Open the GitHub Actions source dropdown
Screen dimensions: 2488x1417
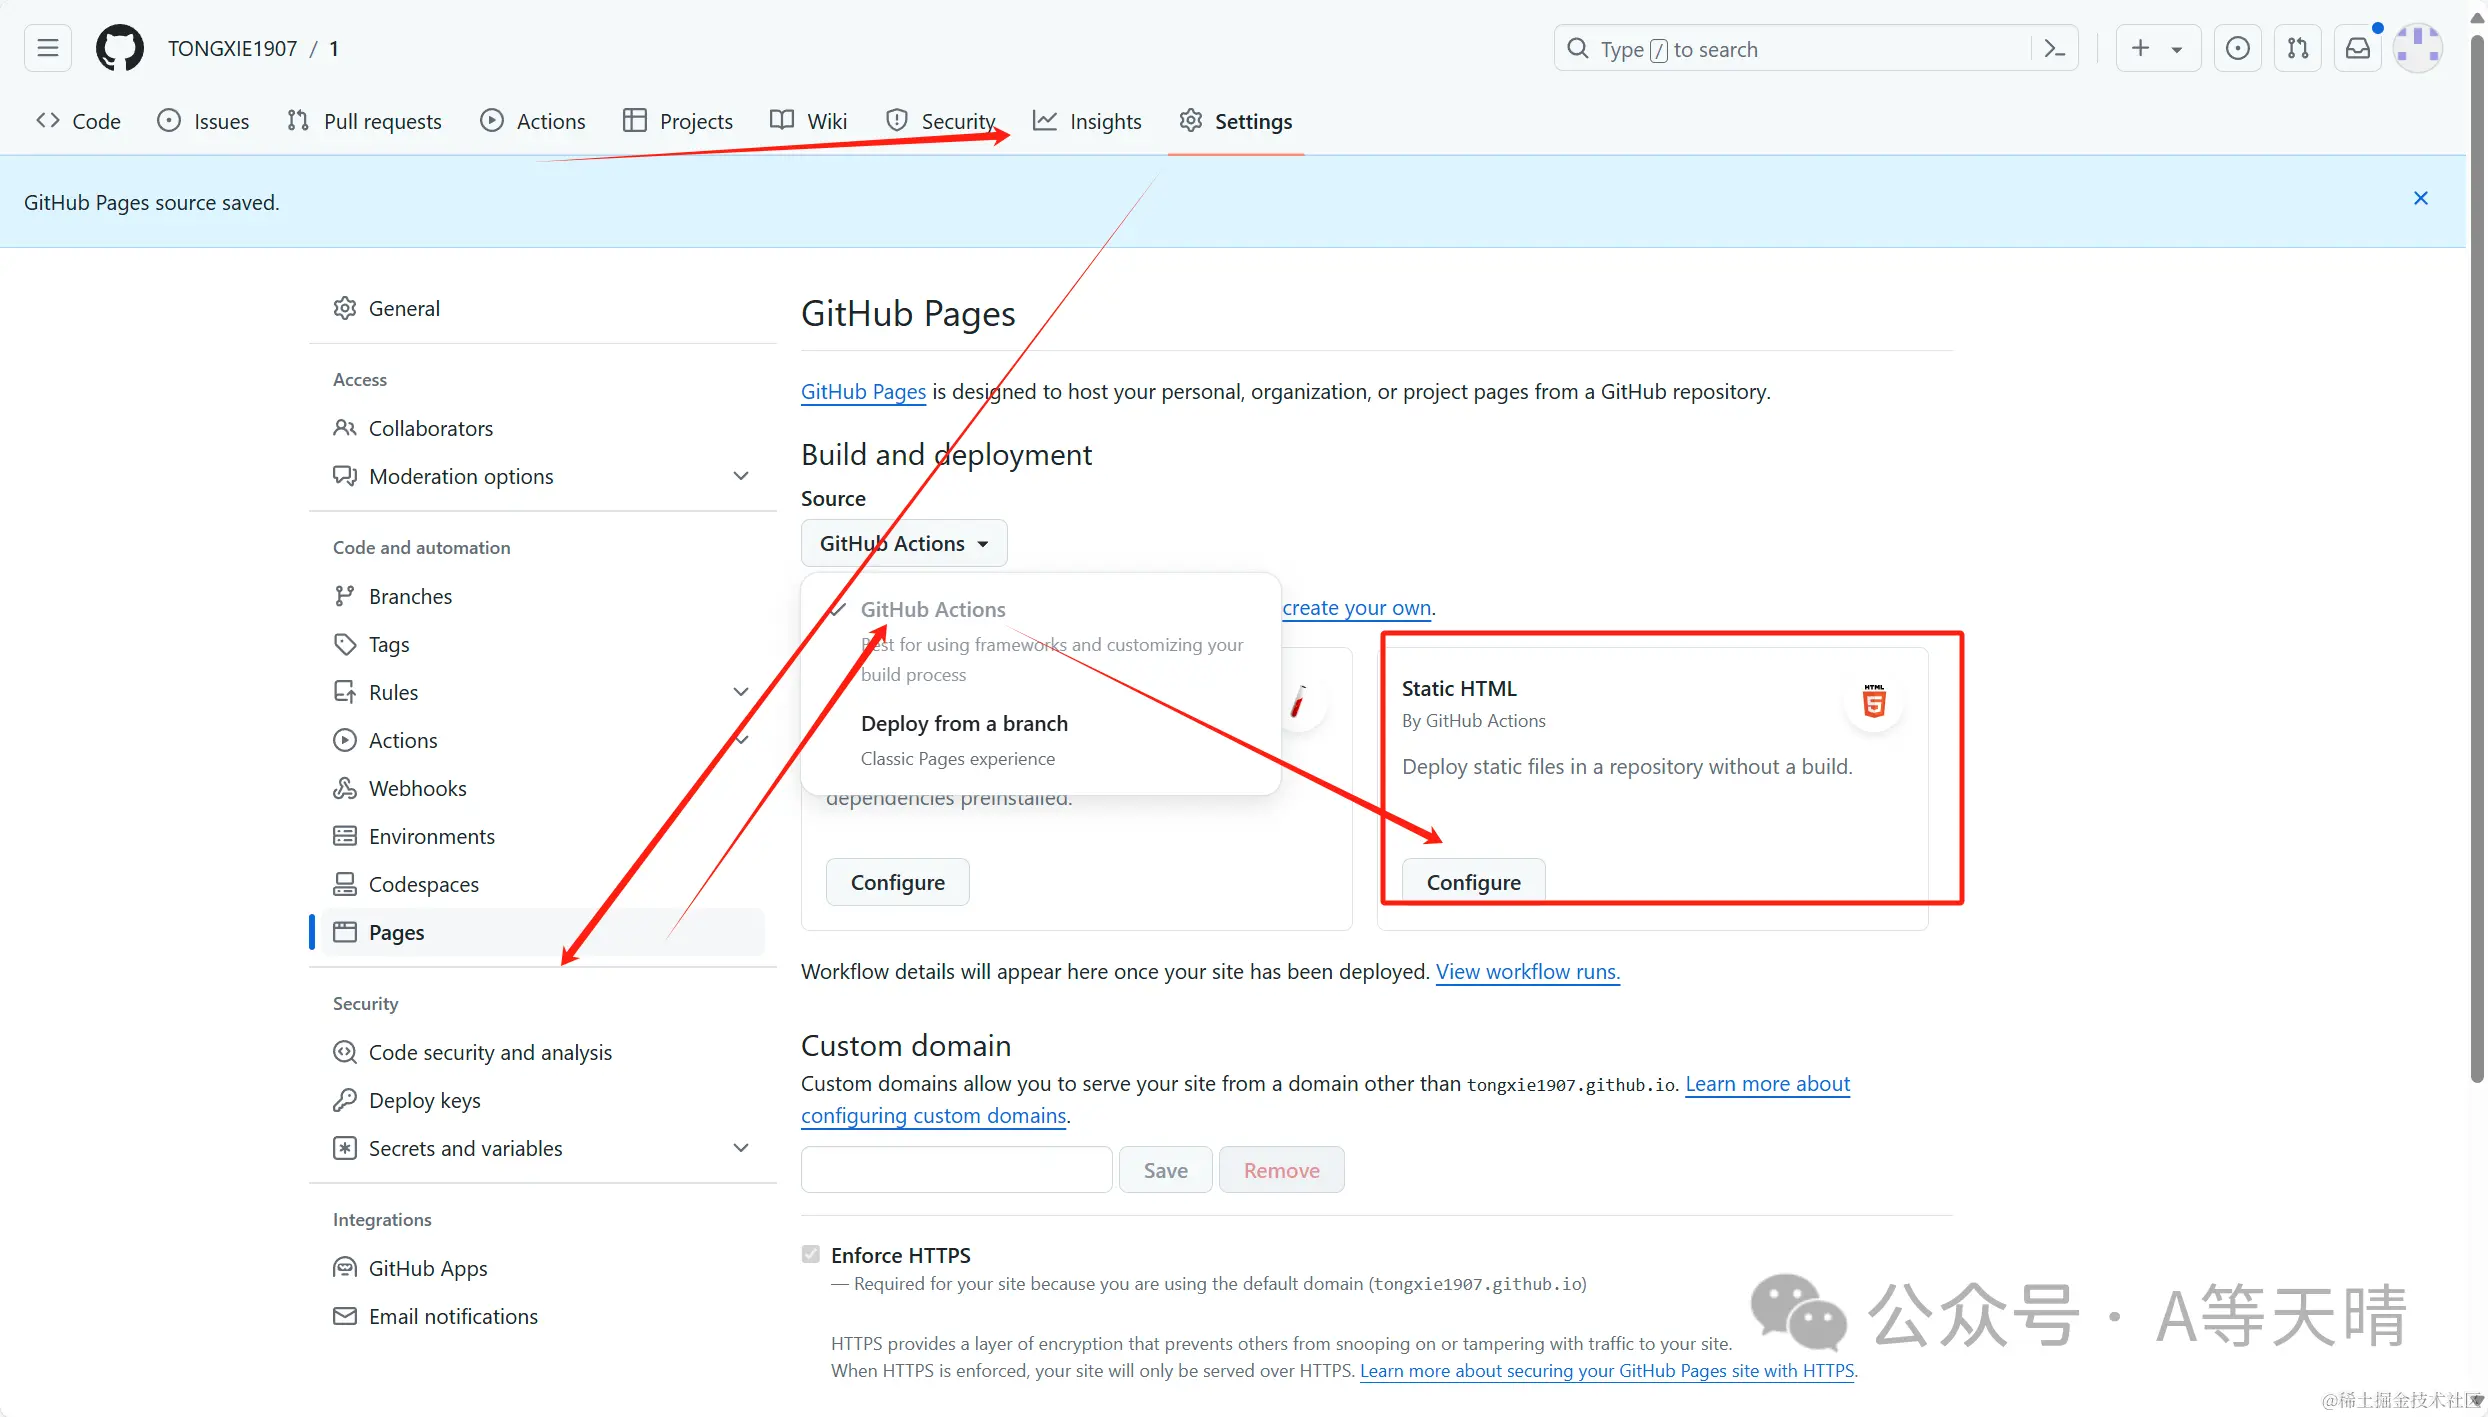point(903,543)
